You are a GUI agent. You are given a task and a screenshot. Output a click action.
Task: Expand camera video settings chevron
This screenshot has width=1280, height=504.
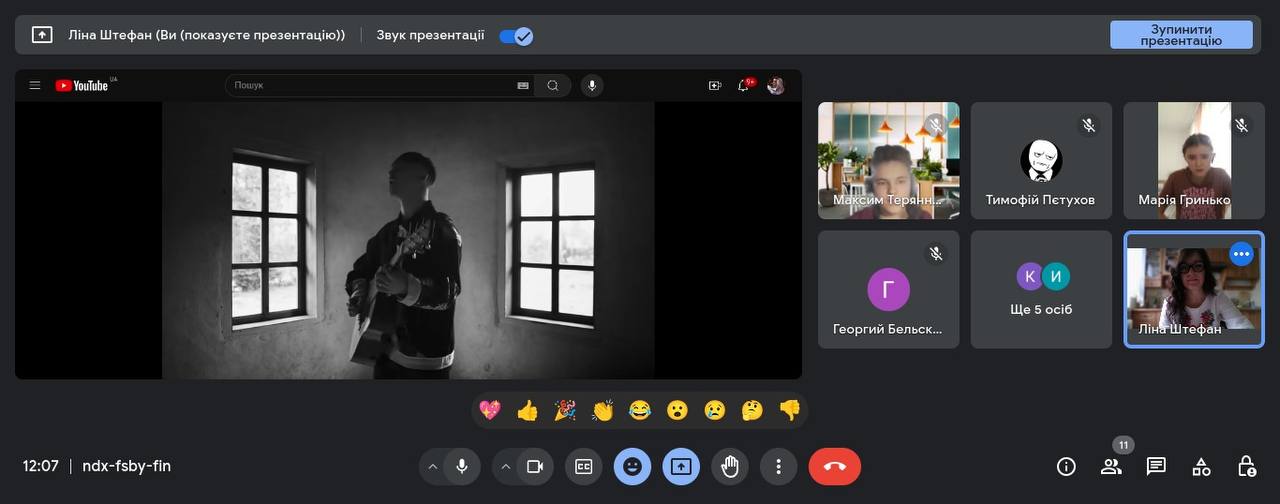[505, 466]
